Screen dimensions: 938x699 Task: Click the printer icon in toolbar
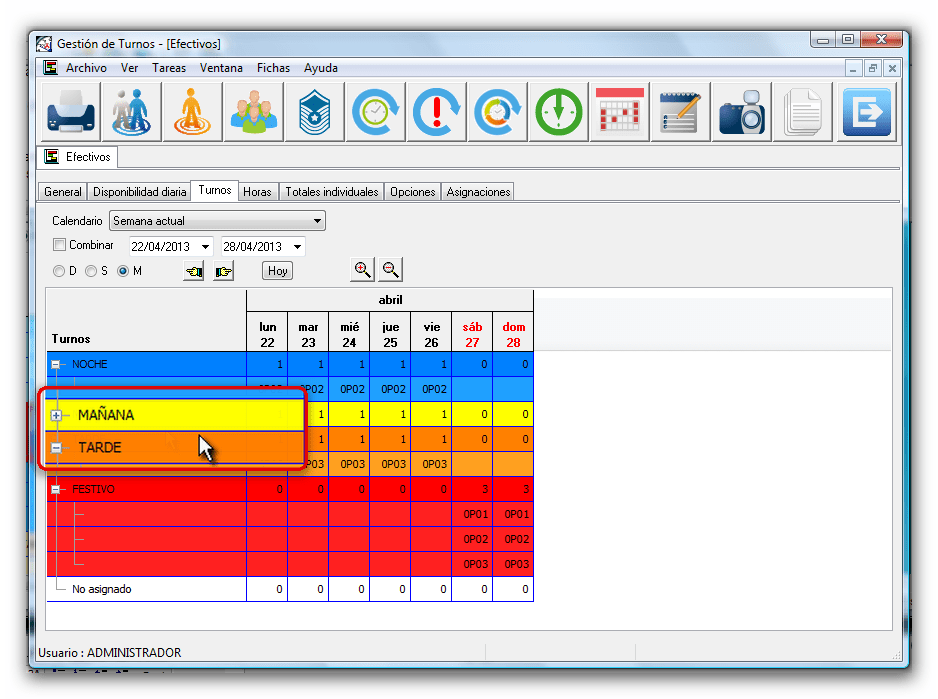(x=71, y=112)
